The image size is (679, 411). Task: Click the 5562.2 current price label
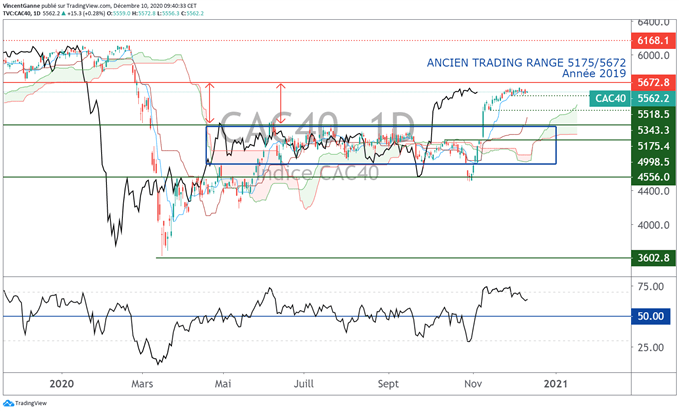[x=653, y=99]
